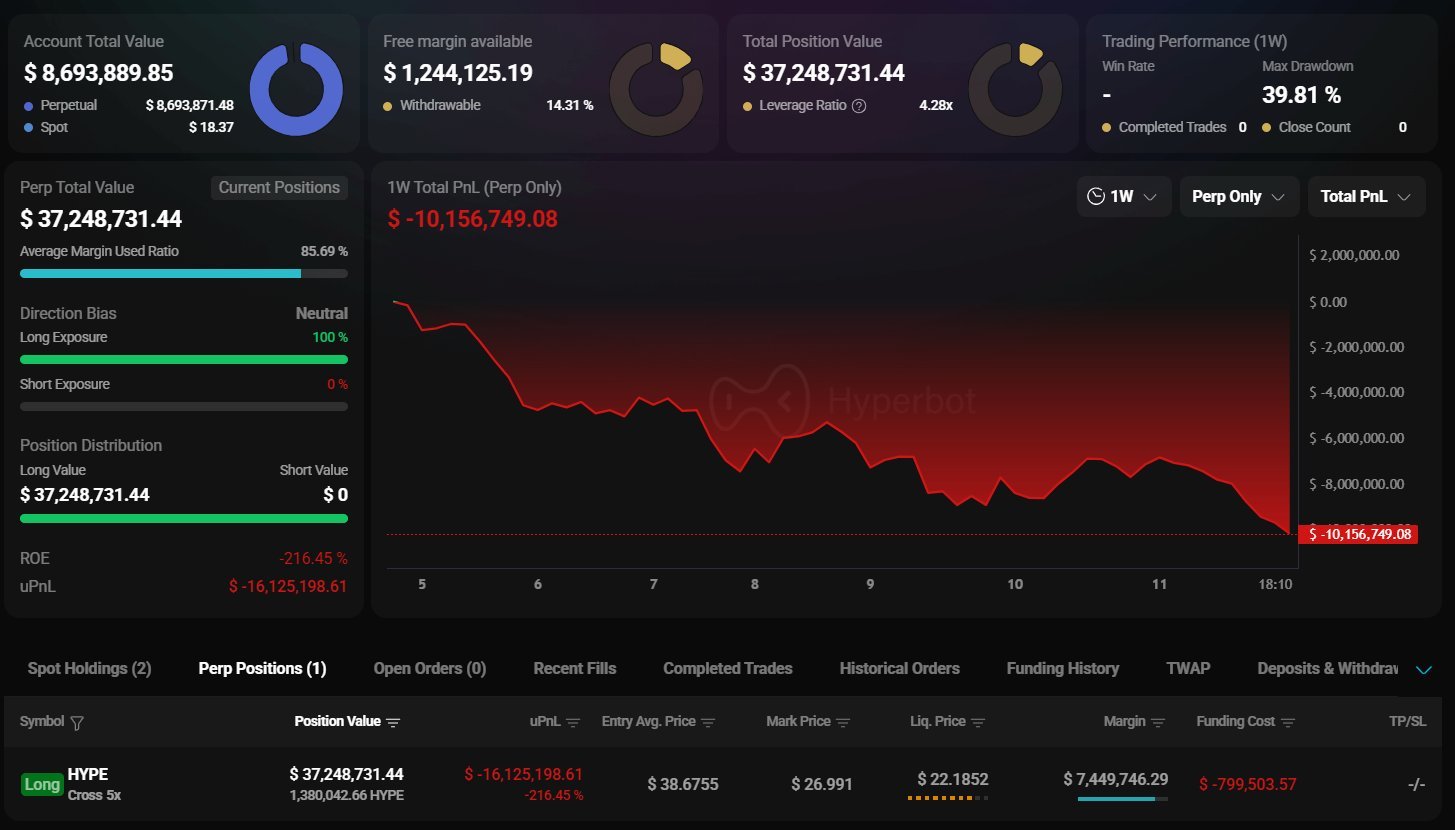Click the Account Total Value donut chart
Viewport: 1455px width, 830px height.
click(296, 90)
